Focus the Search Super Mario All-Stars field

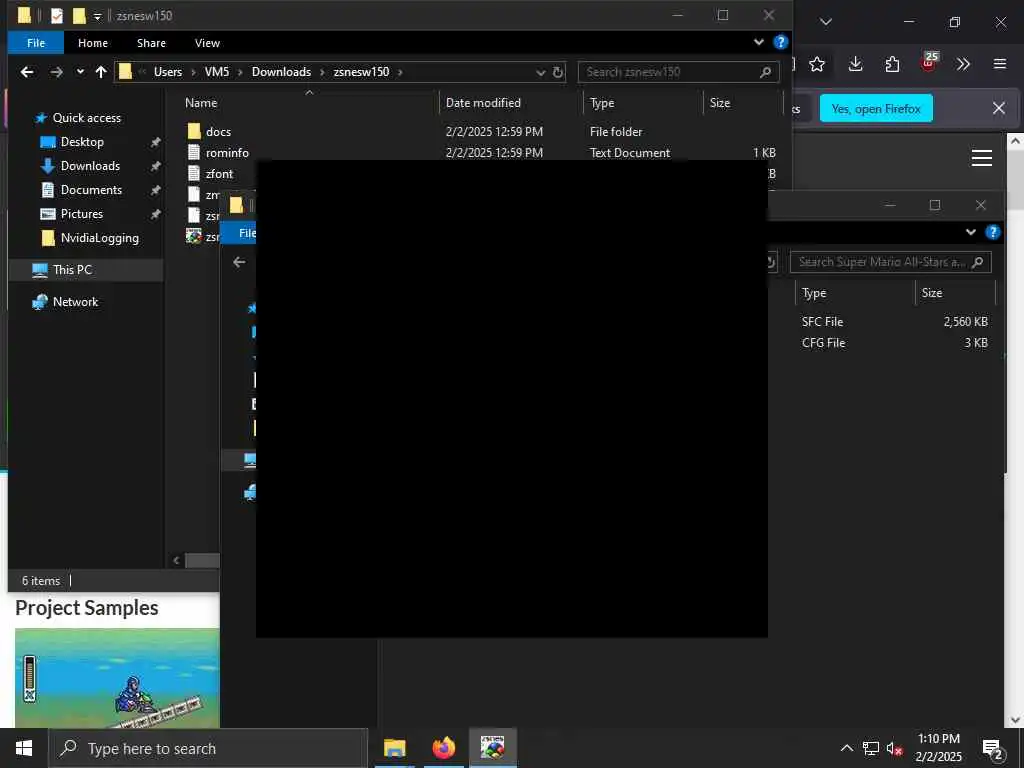pyautogui.click(x=891, y=262)
